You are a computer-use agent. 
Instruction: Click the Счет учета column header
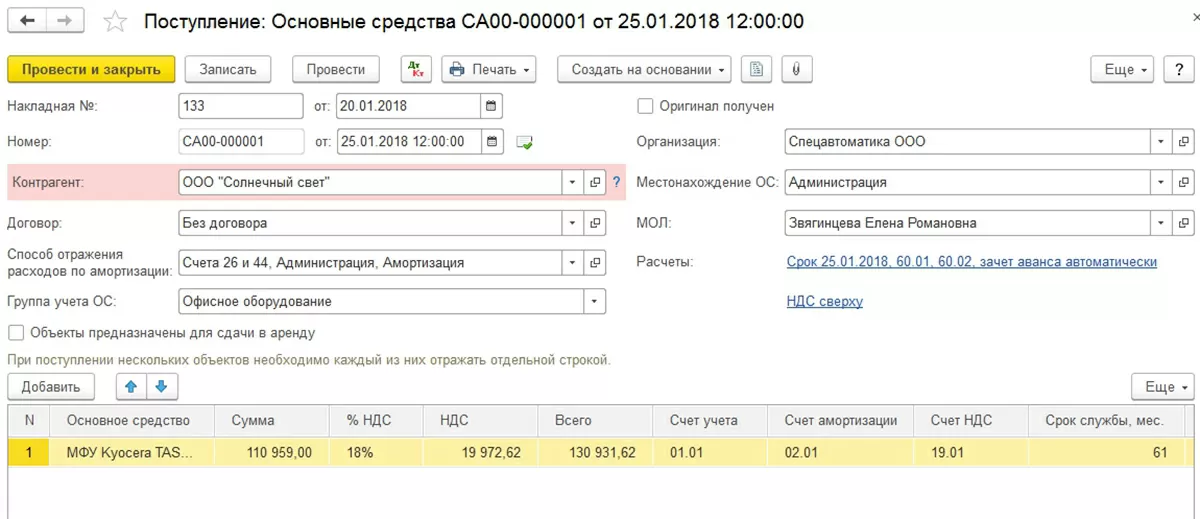click(710, 421)
